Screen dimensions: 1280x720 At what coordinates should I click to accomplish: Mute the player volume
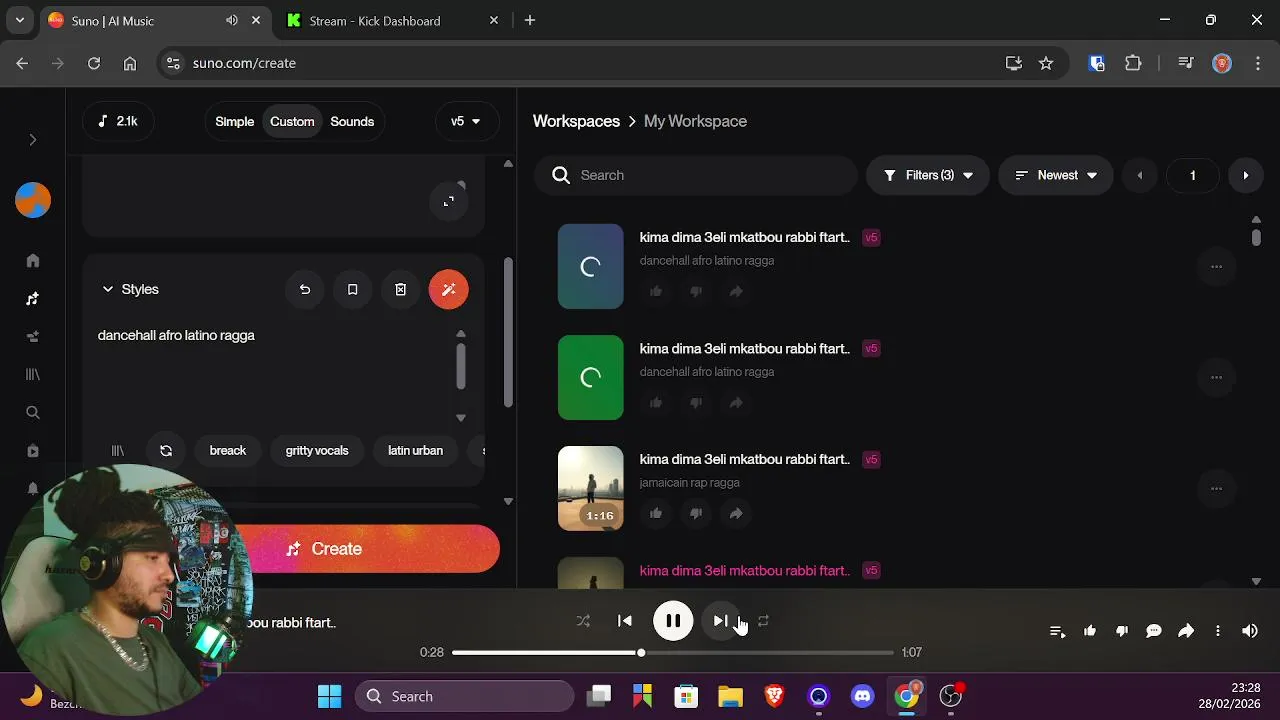[x=1250, y=631]
